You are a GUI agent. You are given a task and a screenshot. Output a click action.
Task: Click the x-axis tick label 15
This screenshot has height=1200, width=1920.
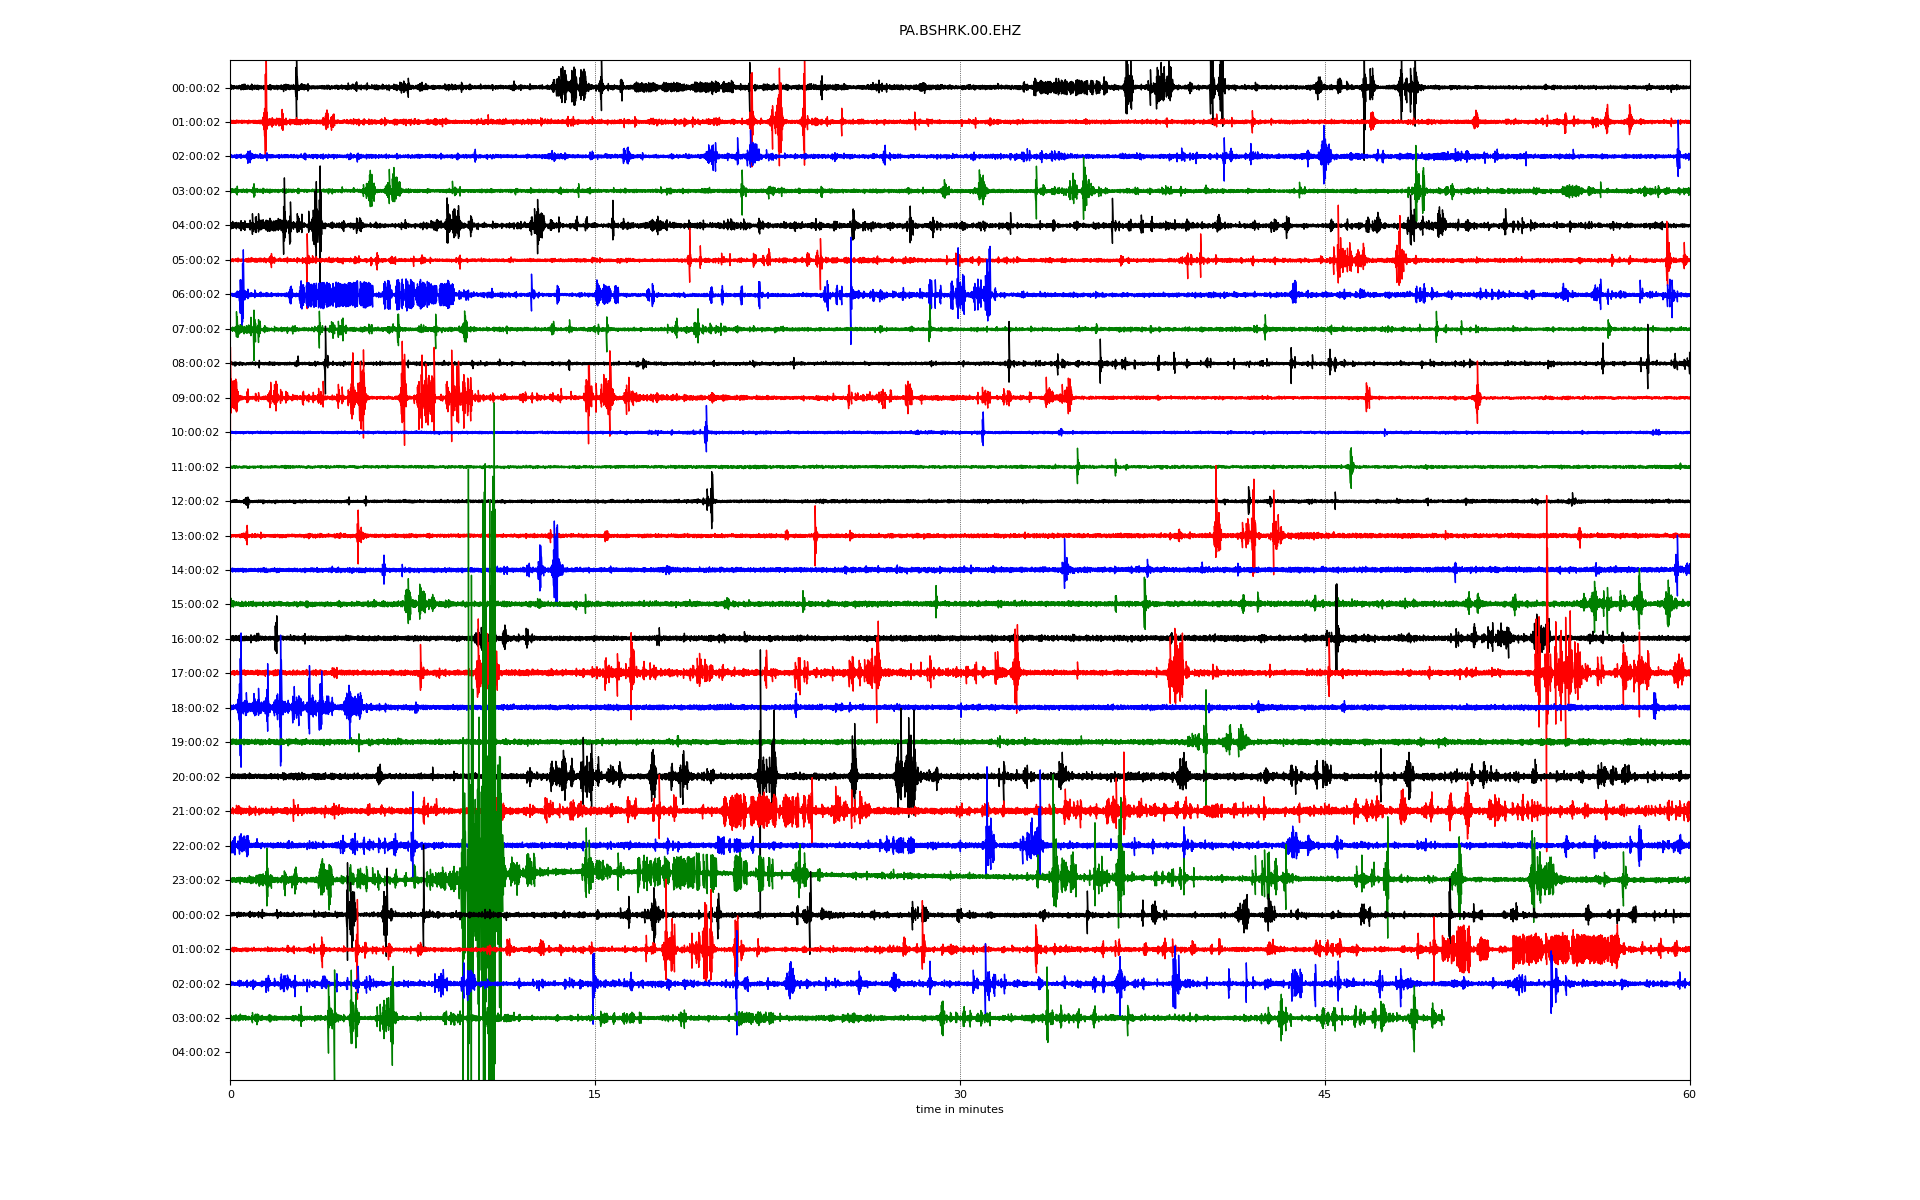click(595, 1094)
